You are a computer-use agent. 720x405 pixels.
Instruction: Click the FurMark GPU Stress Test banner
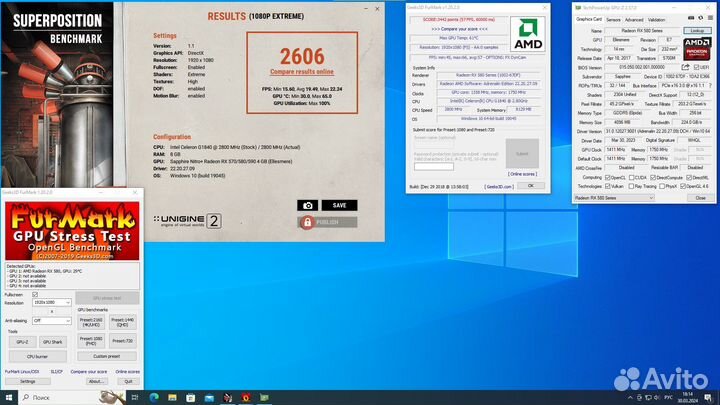click(72, 231)
